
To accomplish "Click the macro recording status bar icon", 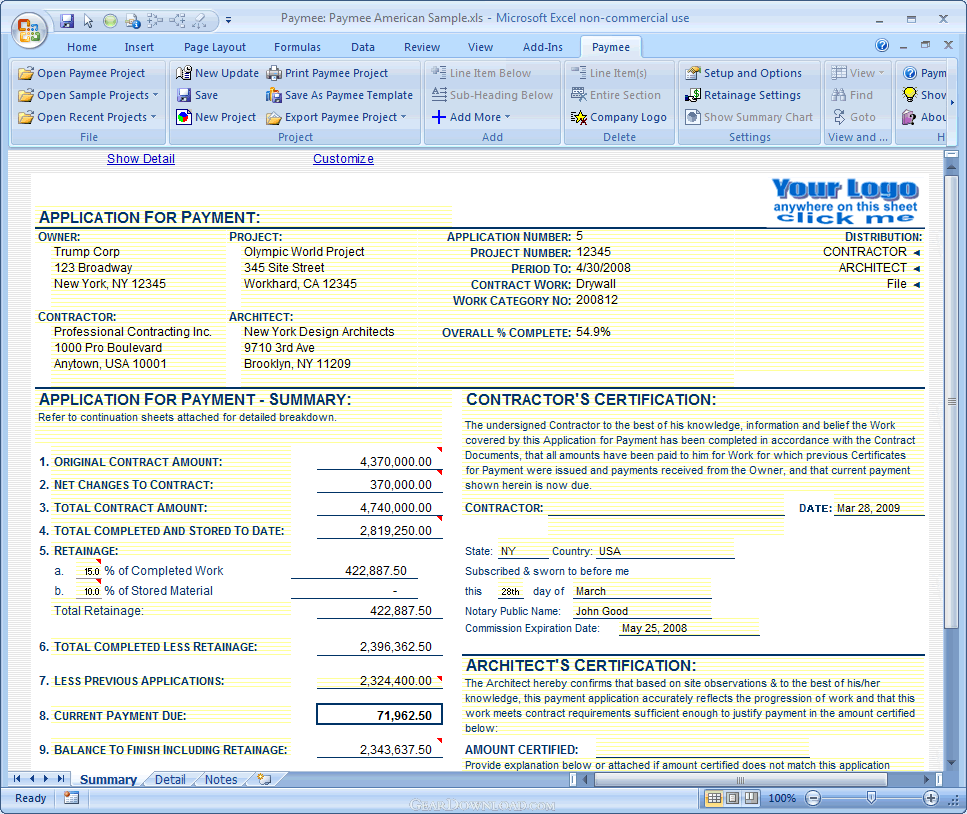I will click(x=72, y=798).
